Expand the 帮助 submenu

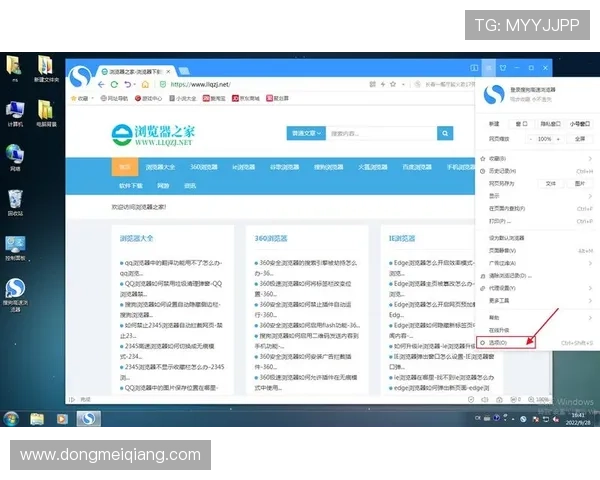[x=537, y=317]
